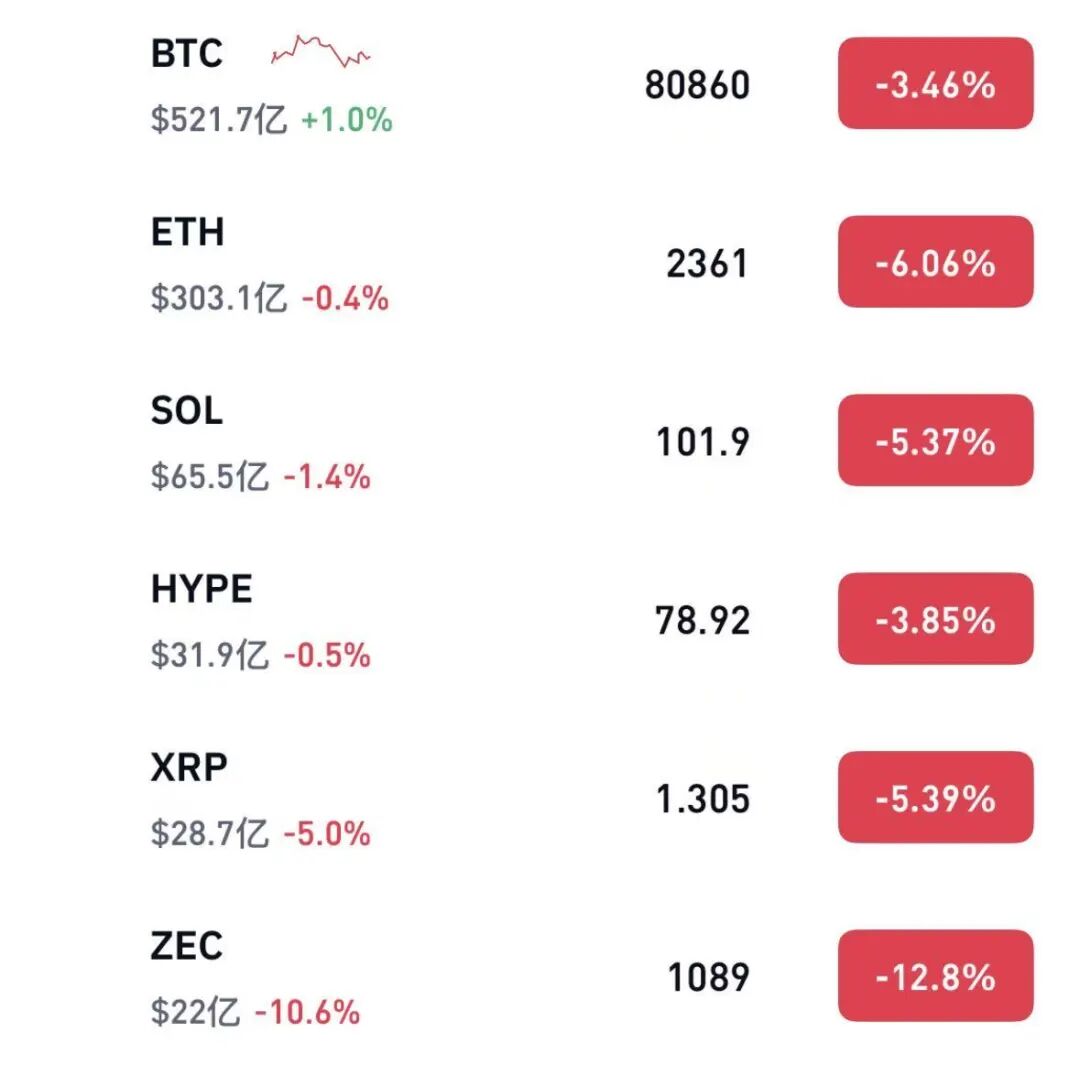
Task: Tap the ZEC -12.8% change badge
Action: coord(935,975)
